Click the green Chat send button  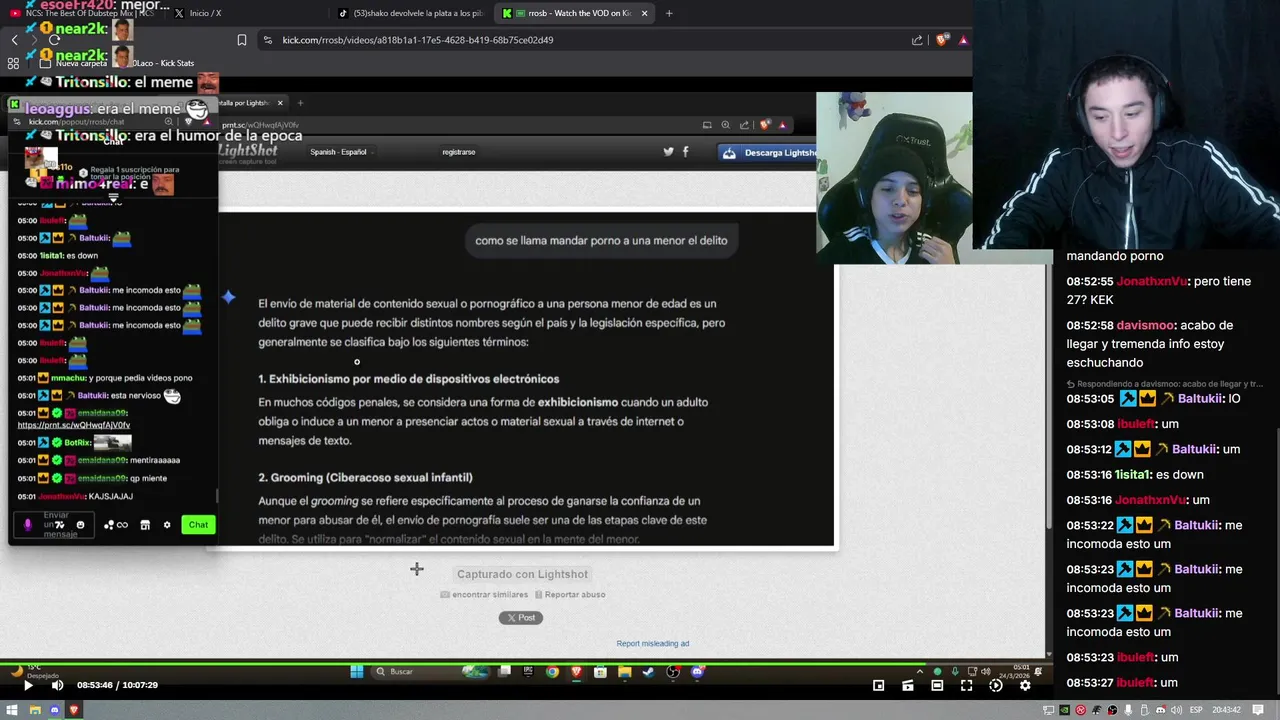[x=198, y=525]
